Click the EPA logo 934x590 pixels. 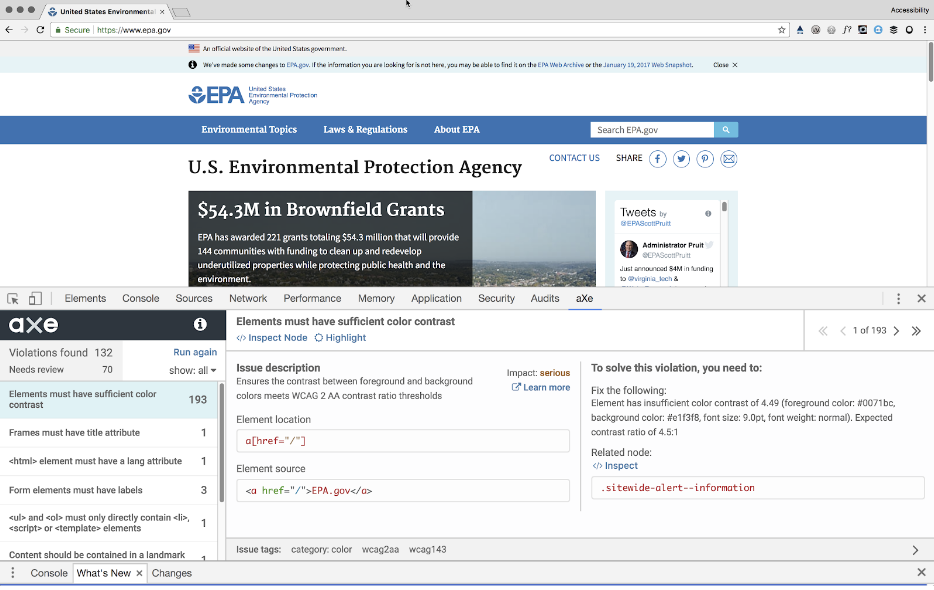coord(253,95)
